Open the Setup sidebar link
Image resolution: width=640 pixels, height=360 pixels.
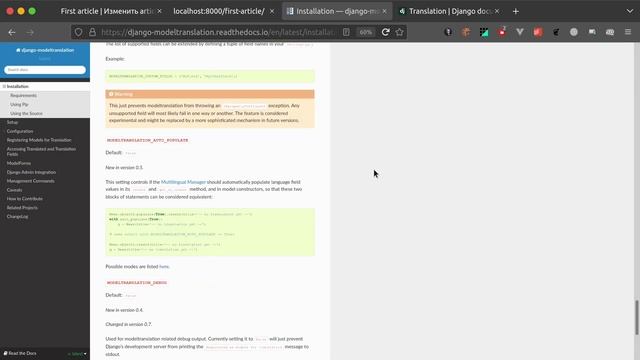click(x=12, y=122)
